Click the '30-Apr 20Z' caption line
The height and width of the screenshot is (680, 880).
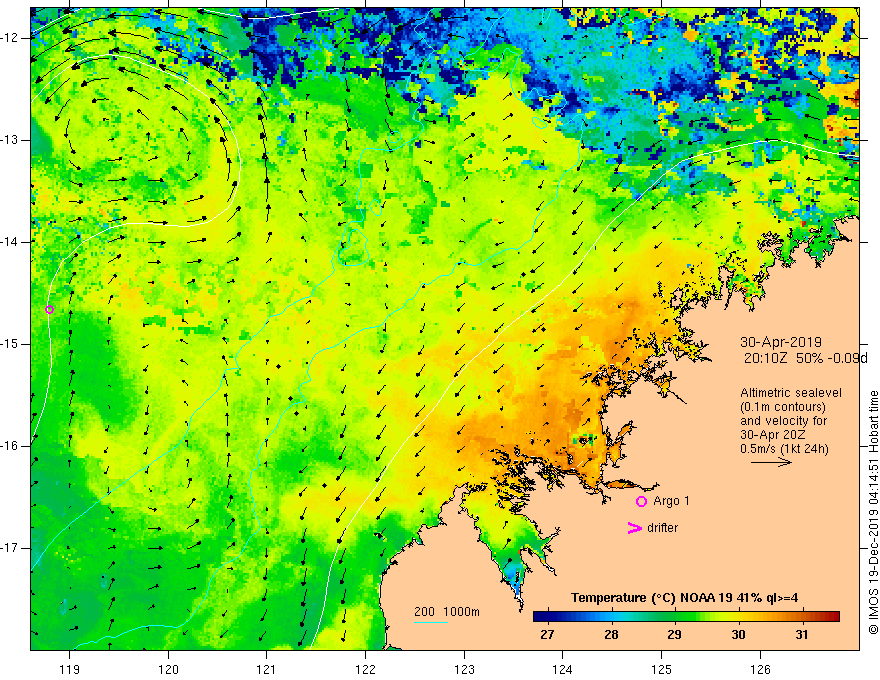tap(773, 435)
